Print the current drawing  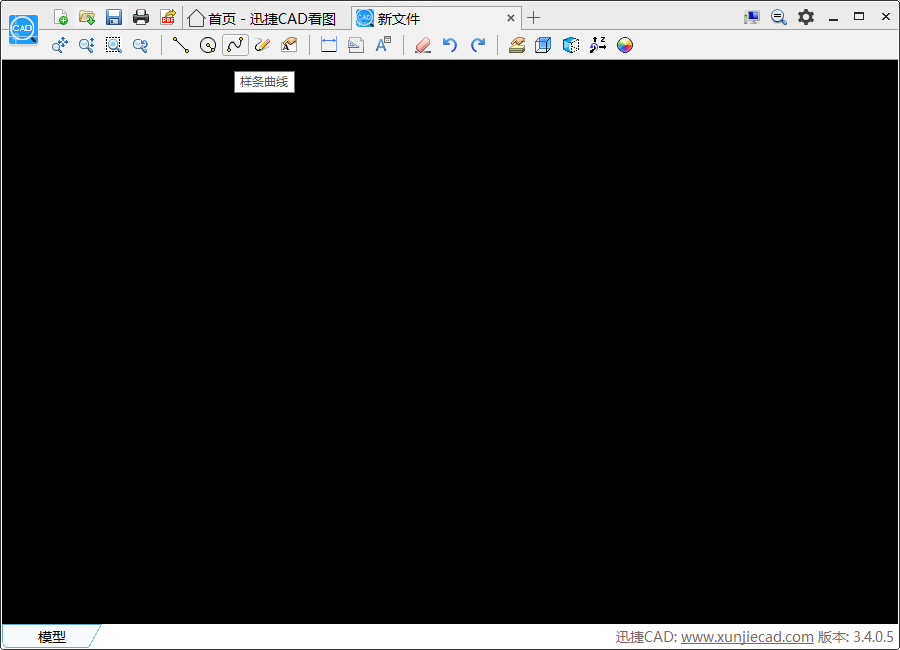tap(141, 17)
